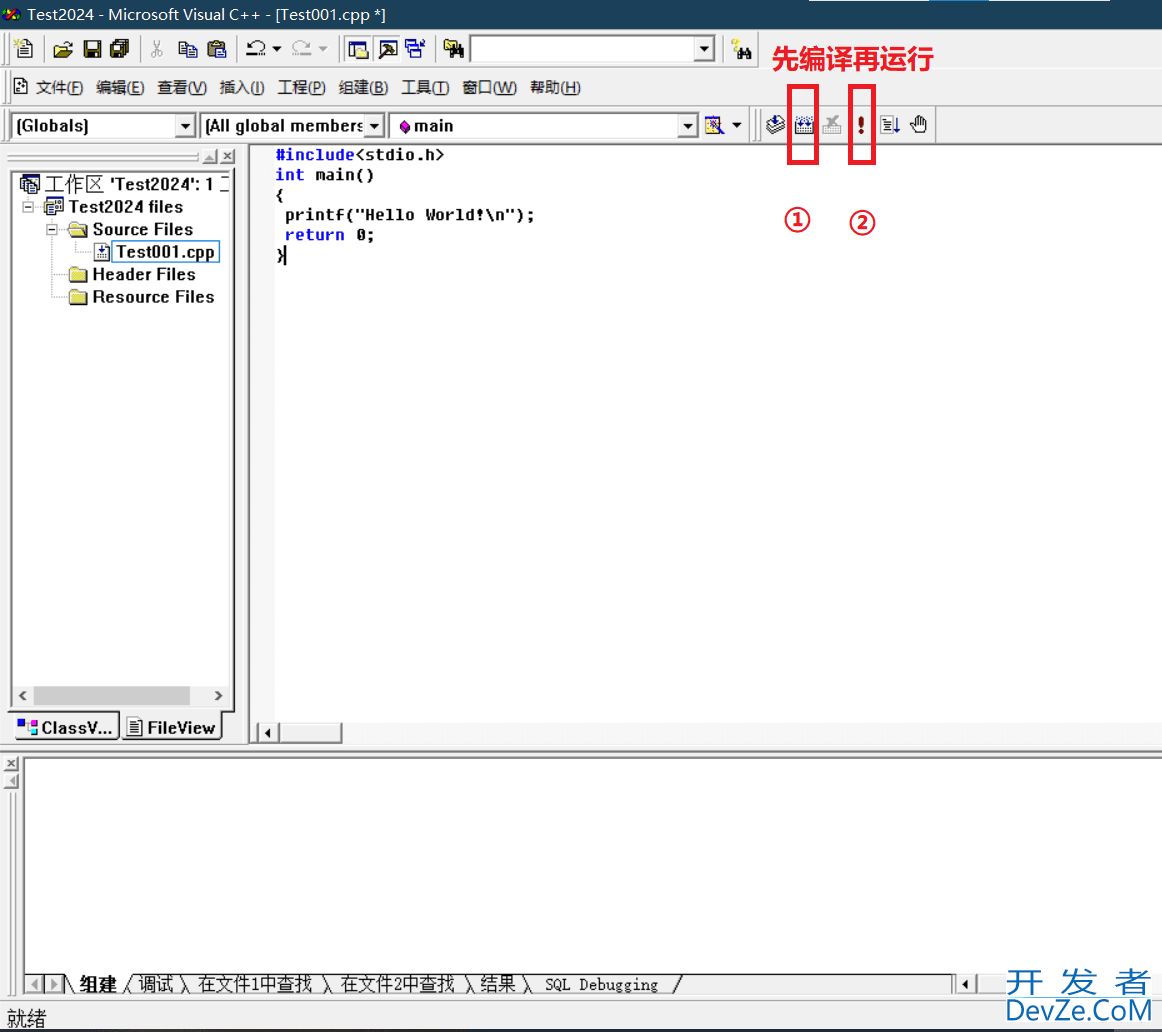Open the WizardBar actions dropdown arrow

pos(736,125)
